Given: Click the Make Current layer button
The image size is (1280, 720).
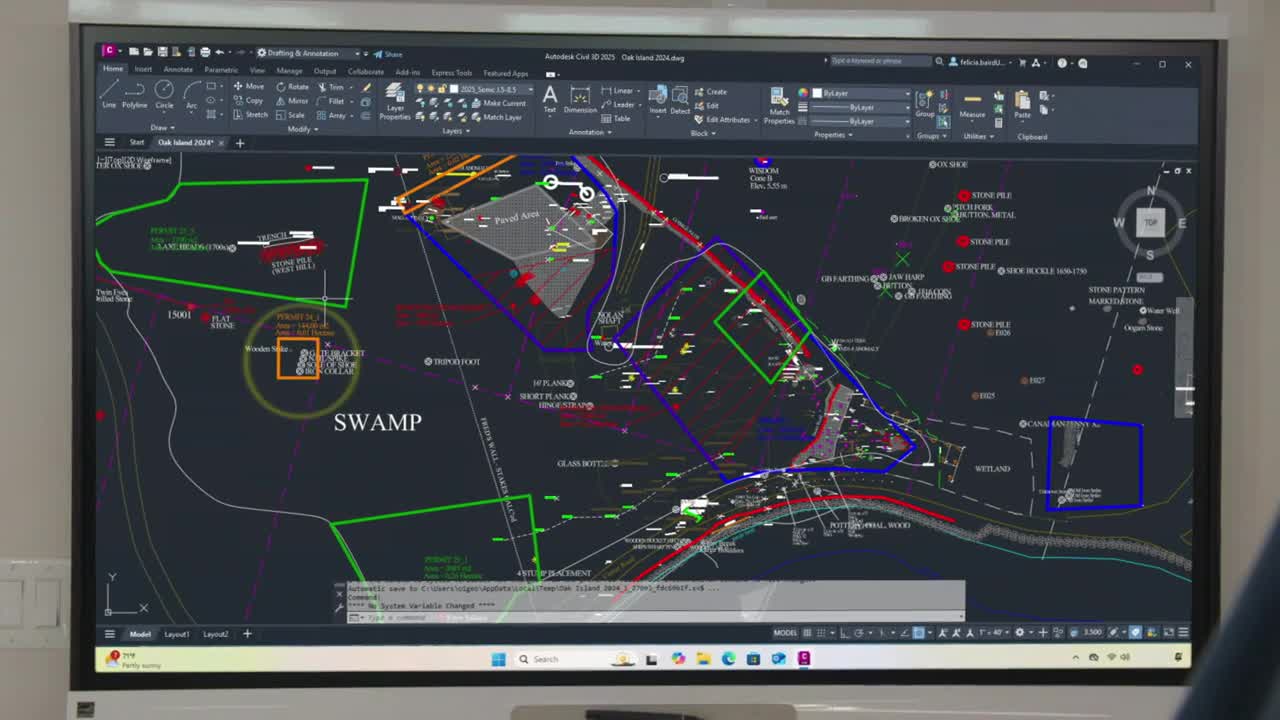Looking at the screenshot, I should pos(503,103).
